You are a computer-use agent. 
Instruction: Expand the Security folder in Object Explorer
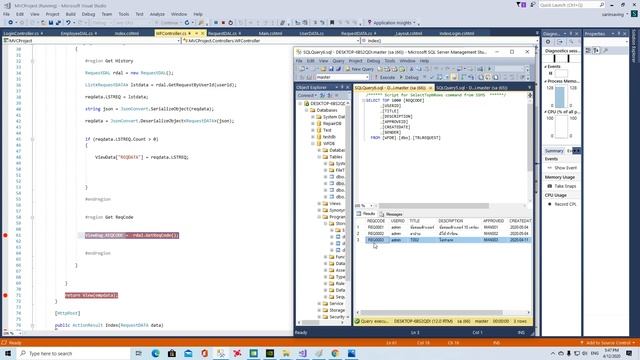pyautogui.click(x=320, y=317)
